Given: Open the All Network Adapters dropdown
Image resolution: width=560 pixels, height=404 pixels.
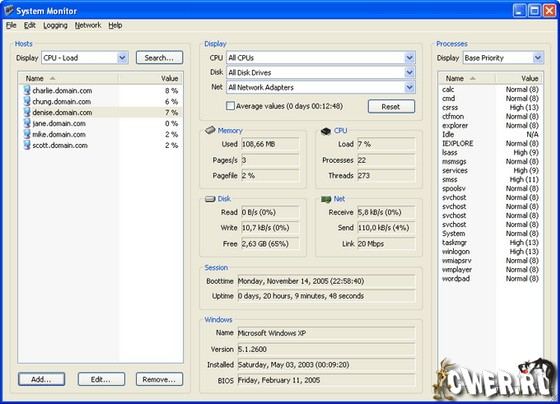Looking at the screenshot, I should (x=409, y=87).
